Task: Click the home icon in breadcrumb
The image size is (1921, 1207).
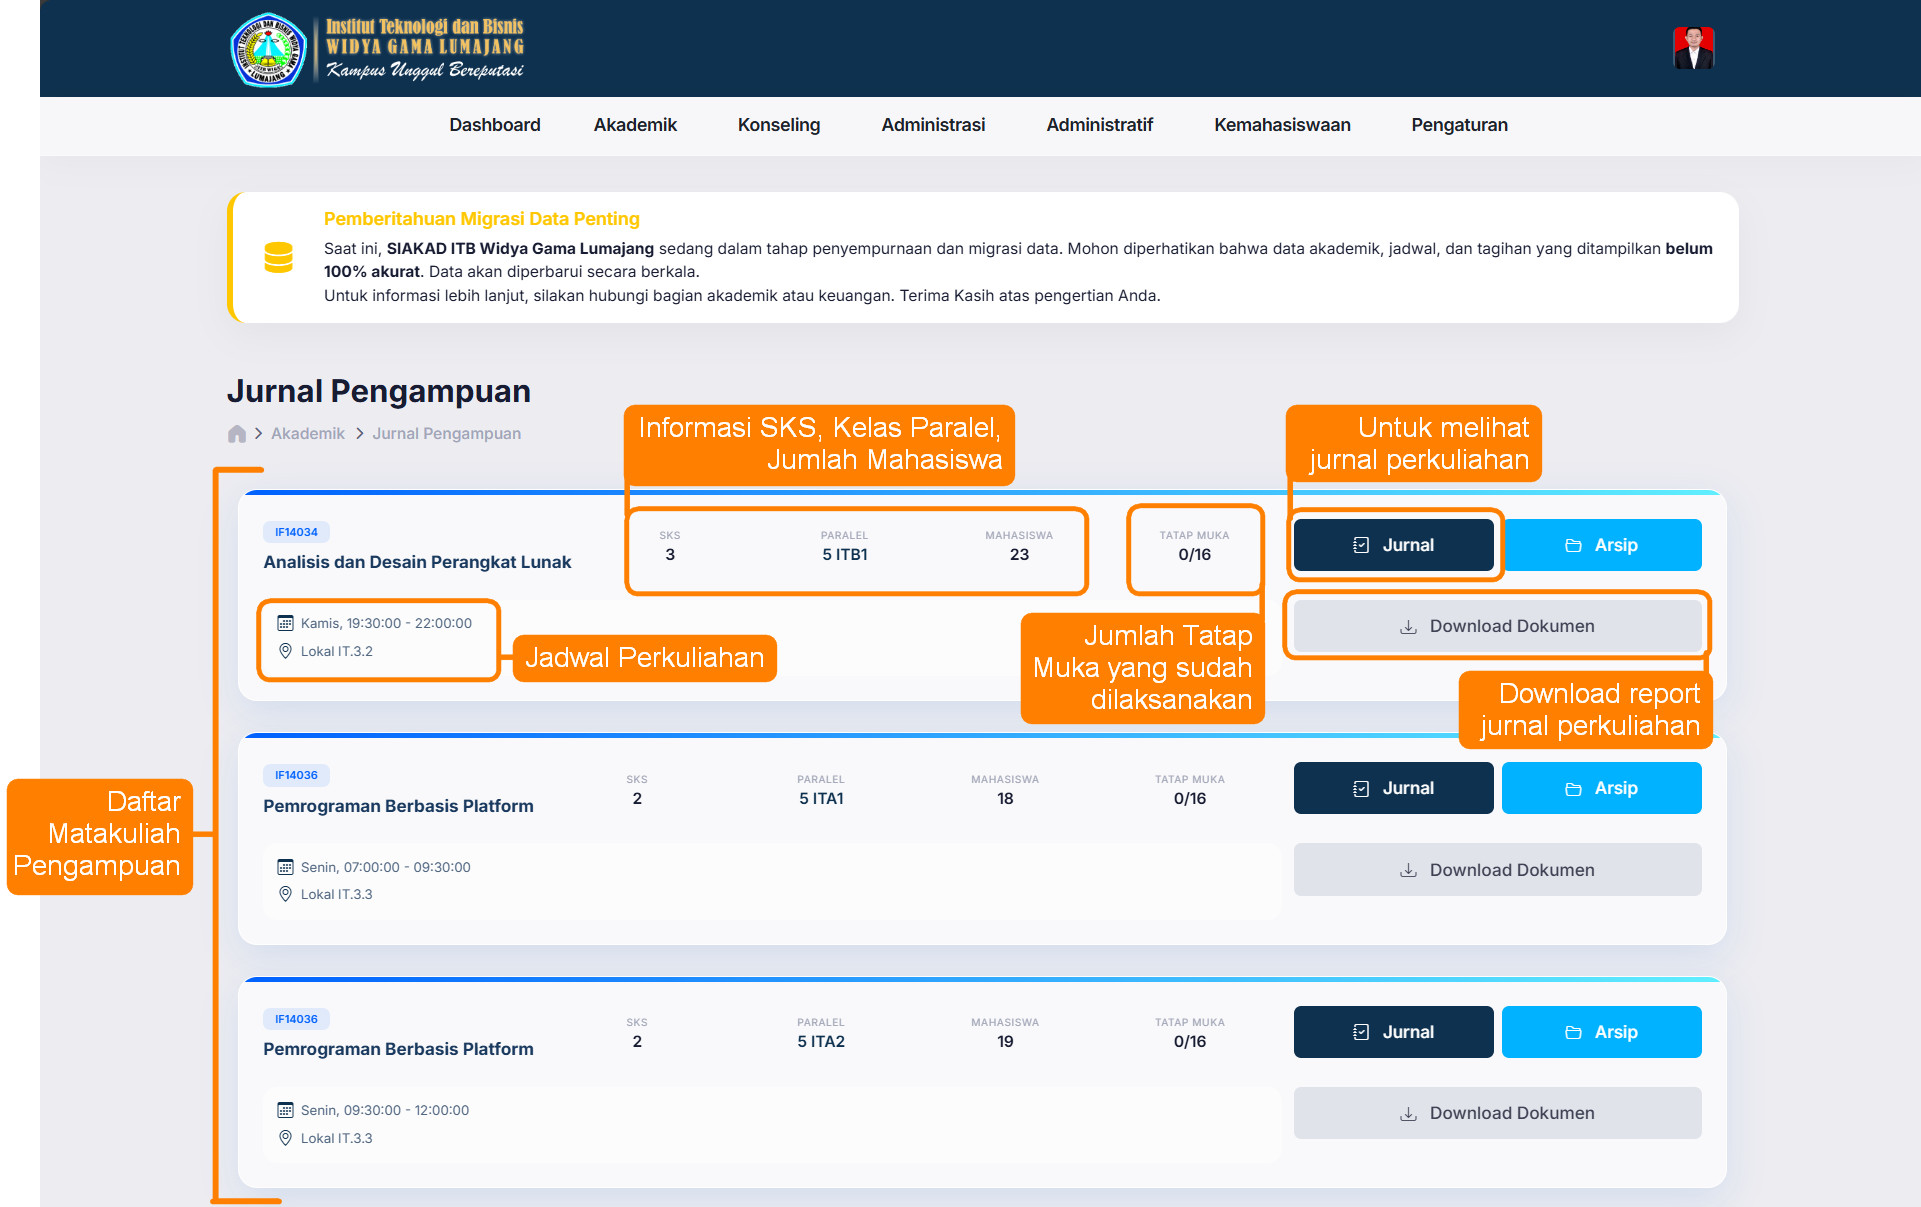Action: click(237, 434)
